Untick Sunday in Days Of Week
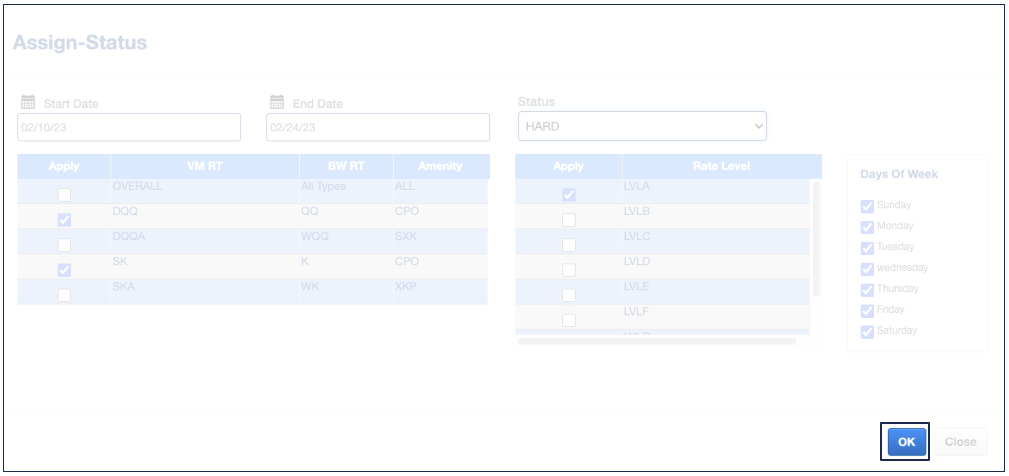This screenshot has width=1009, height=476. 867,206
